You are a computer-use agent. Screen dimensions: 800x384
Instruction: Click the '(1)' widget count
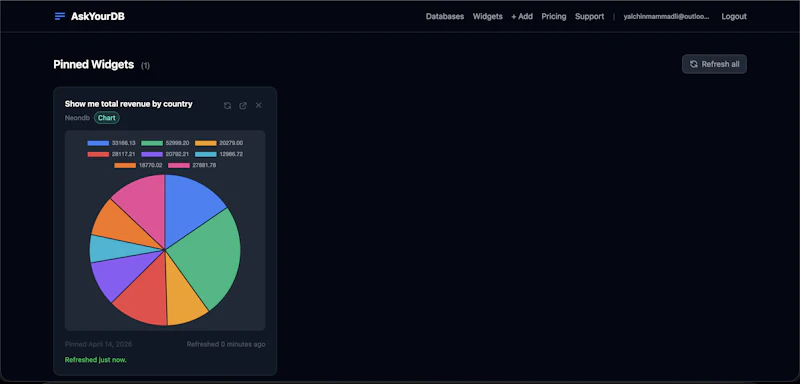tap(145, 66)
